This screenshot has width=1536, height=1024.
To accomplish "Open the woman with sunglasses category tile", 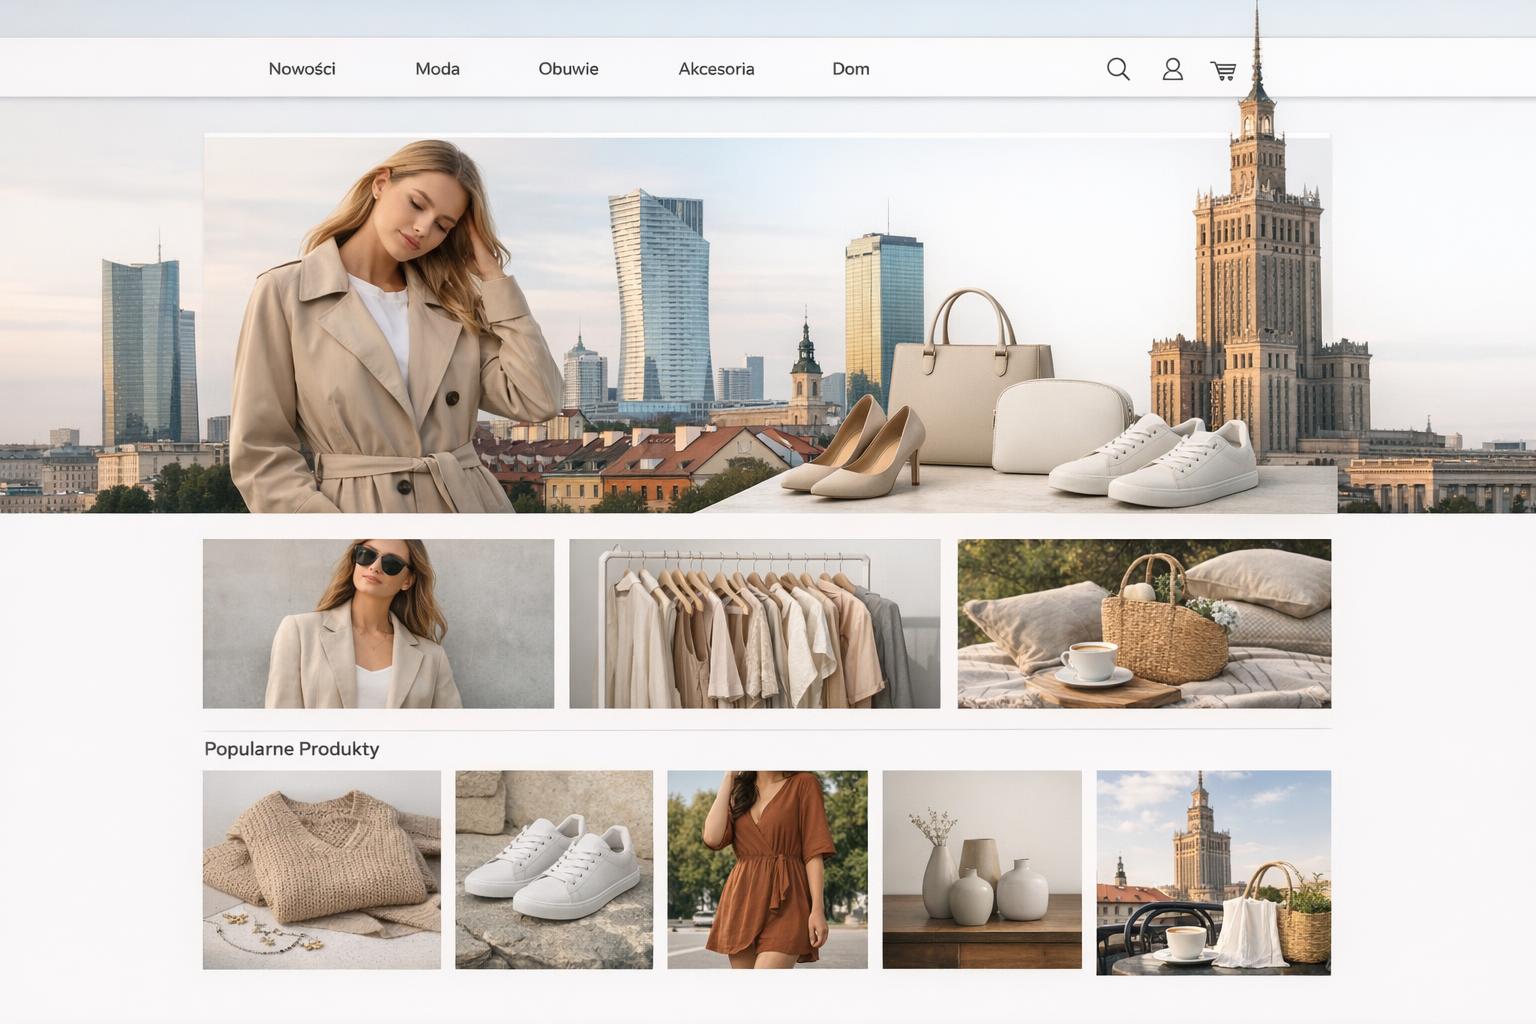I will tap(378, 623).
